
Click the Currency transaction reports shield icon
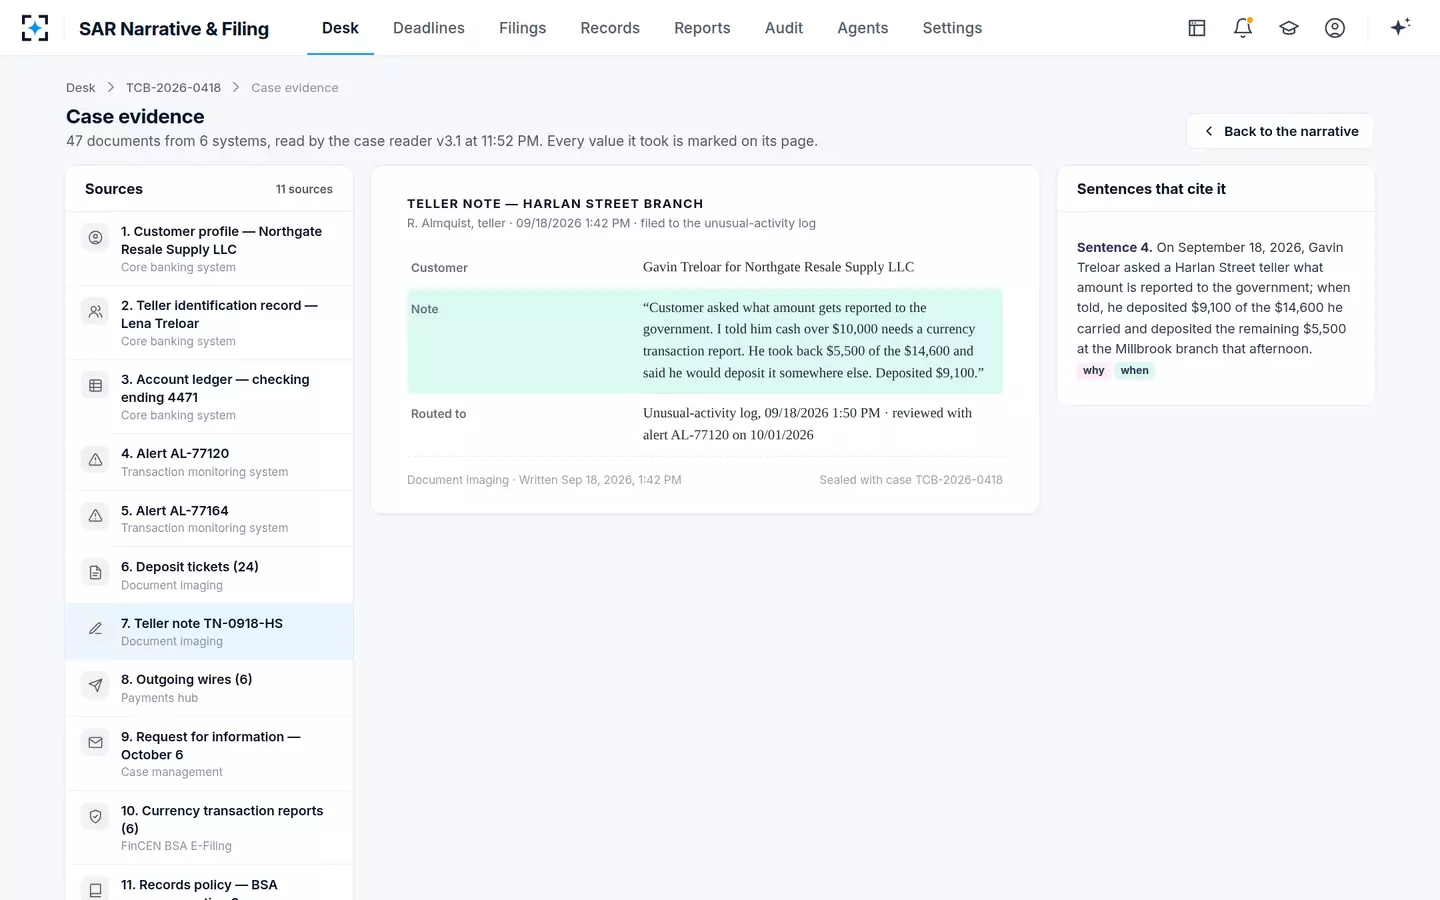point(95,817)
